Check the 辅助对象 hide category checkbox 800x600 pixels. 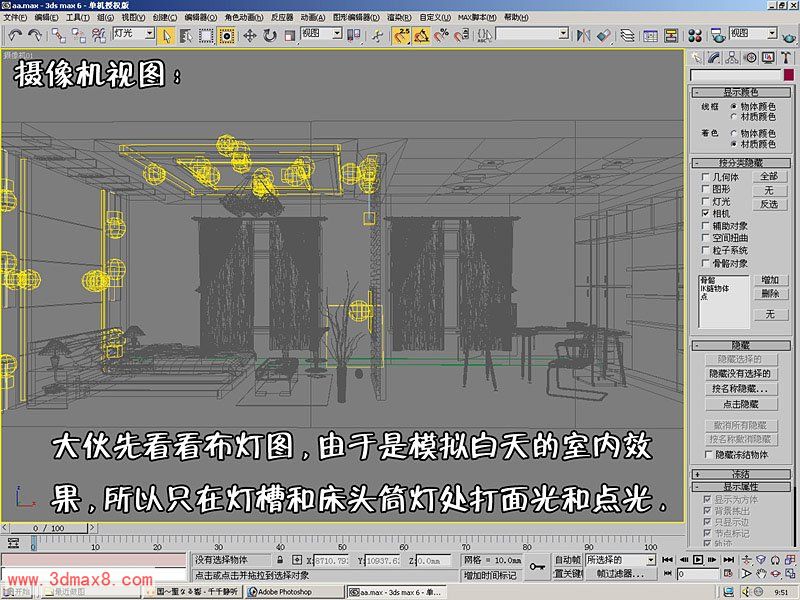click(x=706, y=226)
